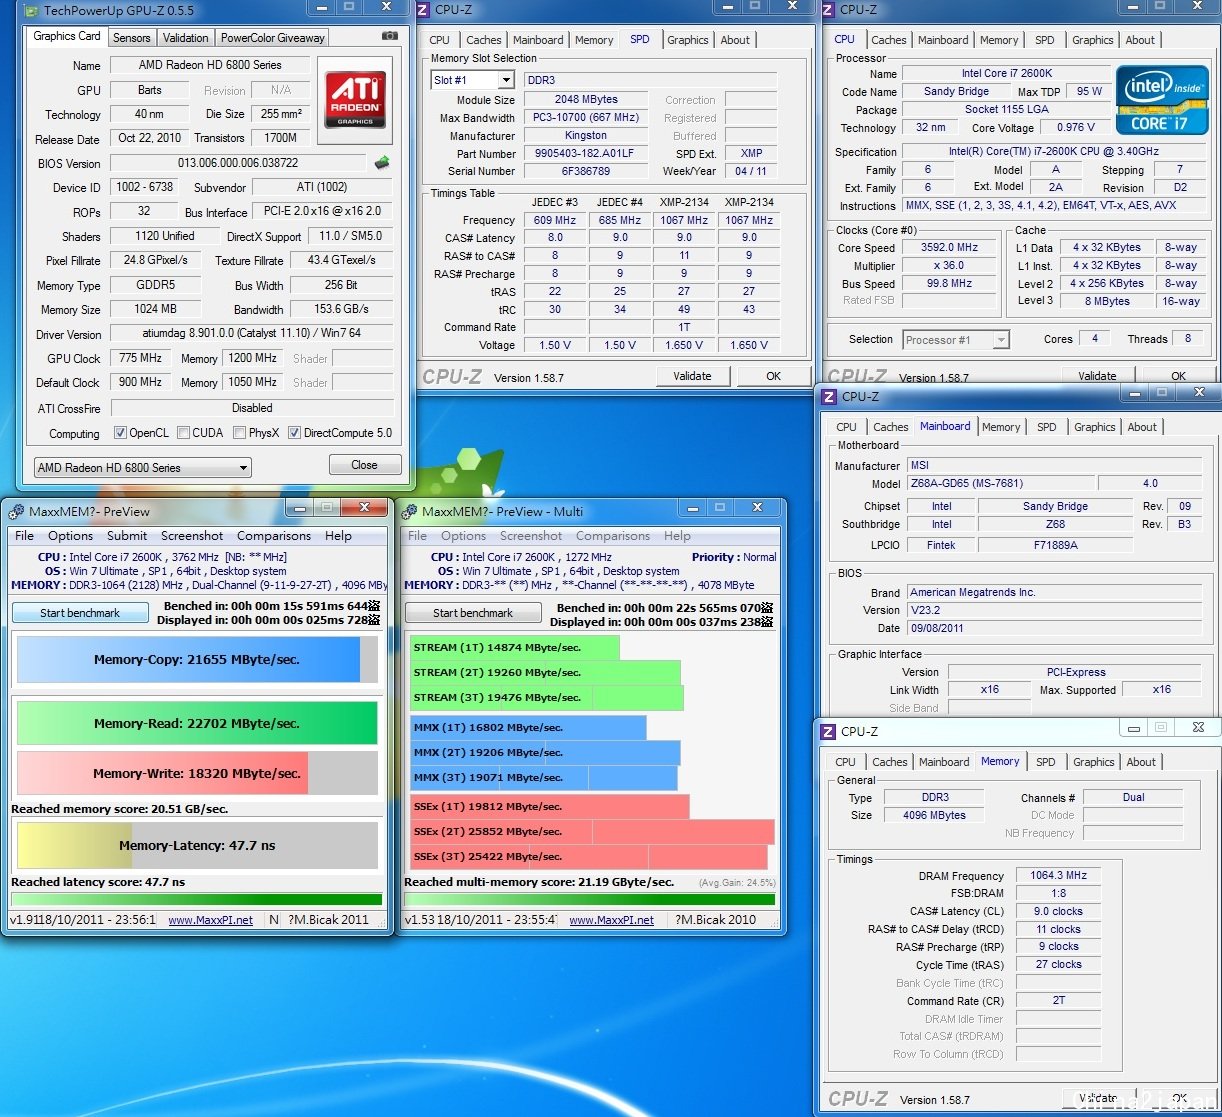
Task: Click the ATI CrossFire 'Disabled' field
Action: (252, 408)
